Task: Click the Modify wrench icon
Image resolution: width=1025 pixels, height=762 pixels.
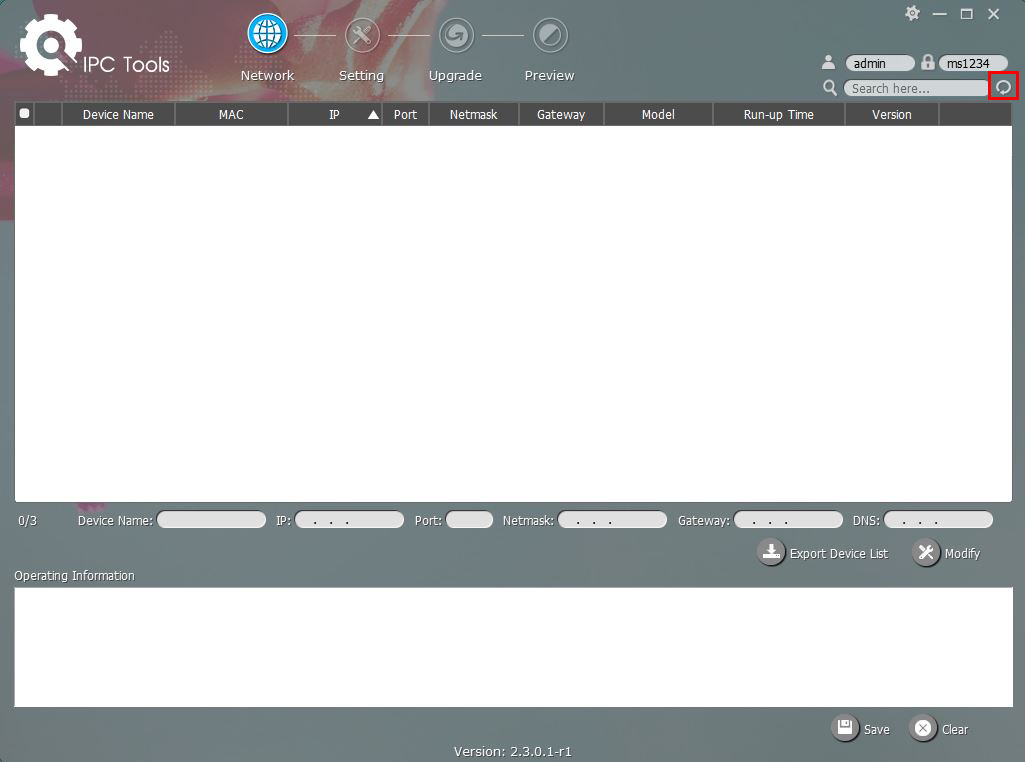Action: [x=926, y=553]
